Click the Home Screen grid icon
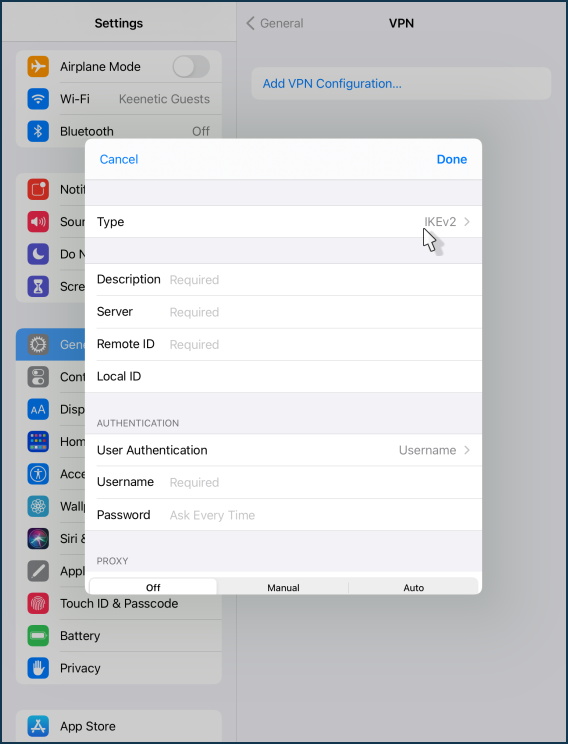 [x=38, y=441]
